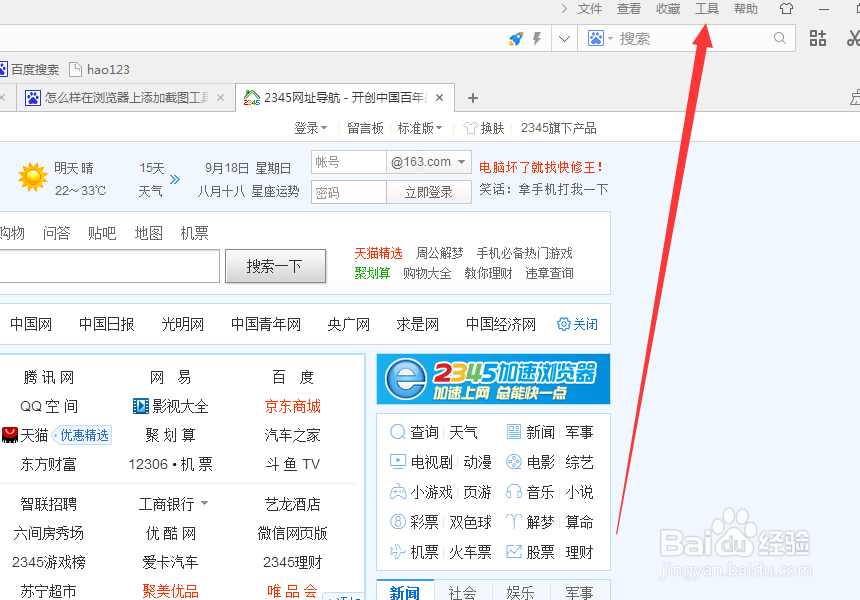Click the sunny weather icon
860x600 pixels.
click(32, 177)
